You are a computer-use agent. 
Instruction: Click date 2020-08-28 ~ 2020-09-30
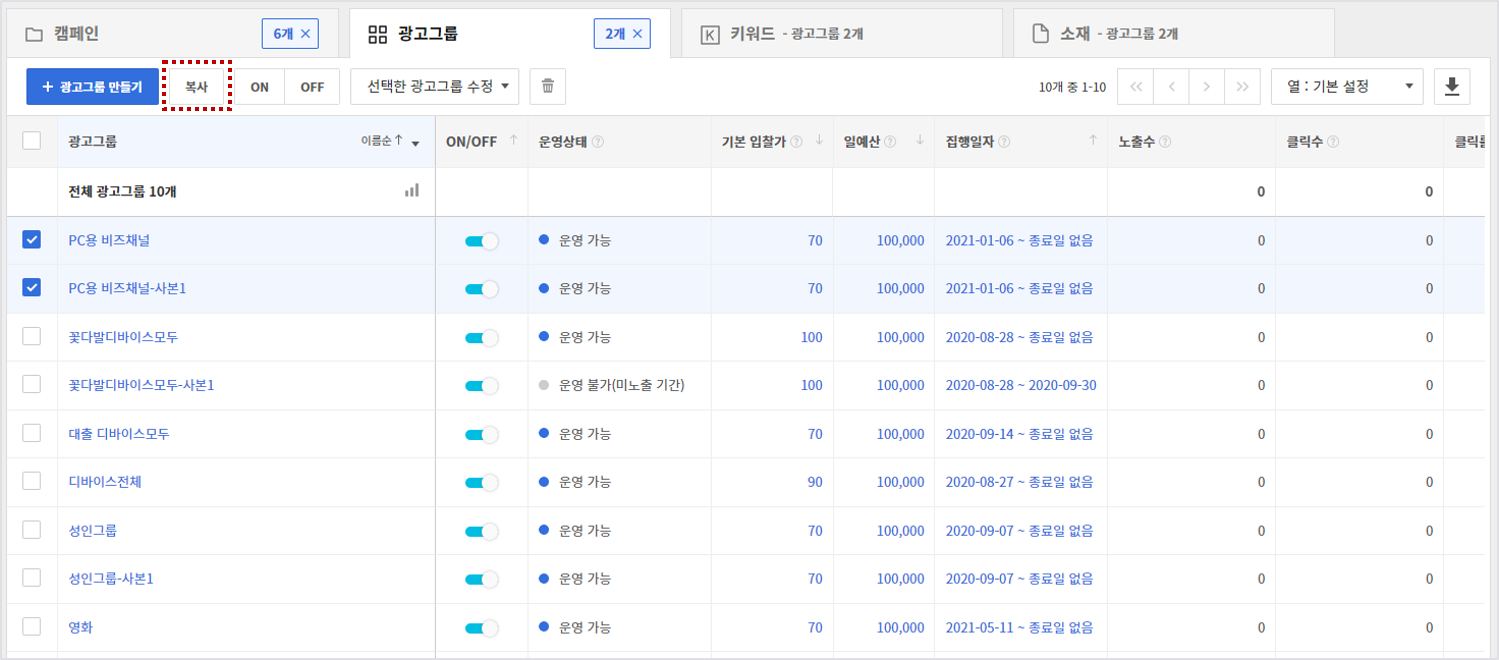[1020, 385]
